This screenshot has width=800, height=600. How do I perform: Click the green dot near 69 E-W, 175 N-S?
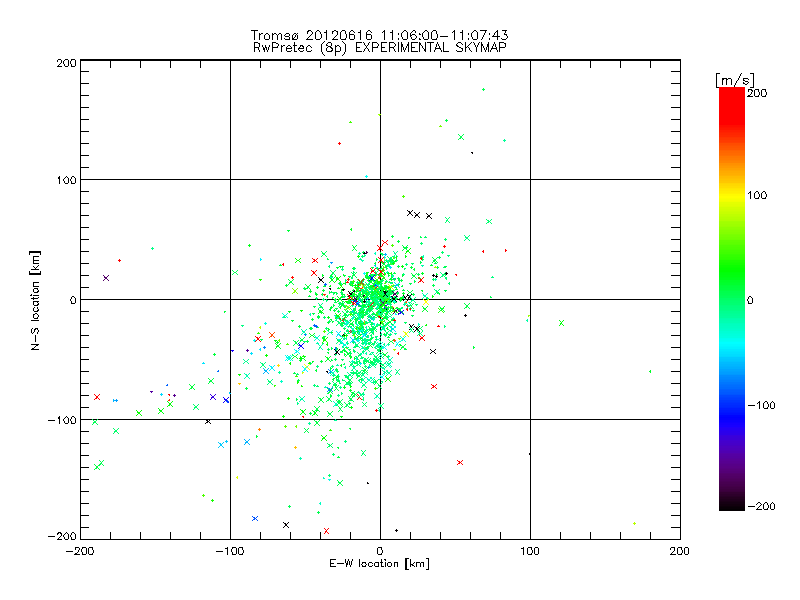(x=484, y=90)
